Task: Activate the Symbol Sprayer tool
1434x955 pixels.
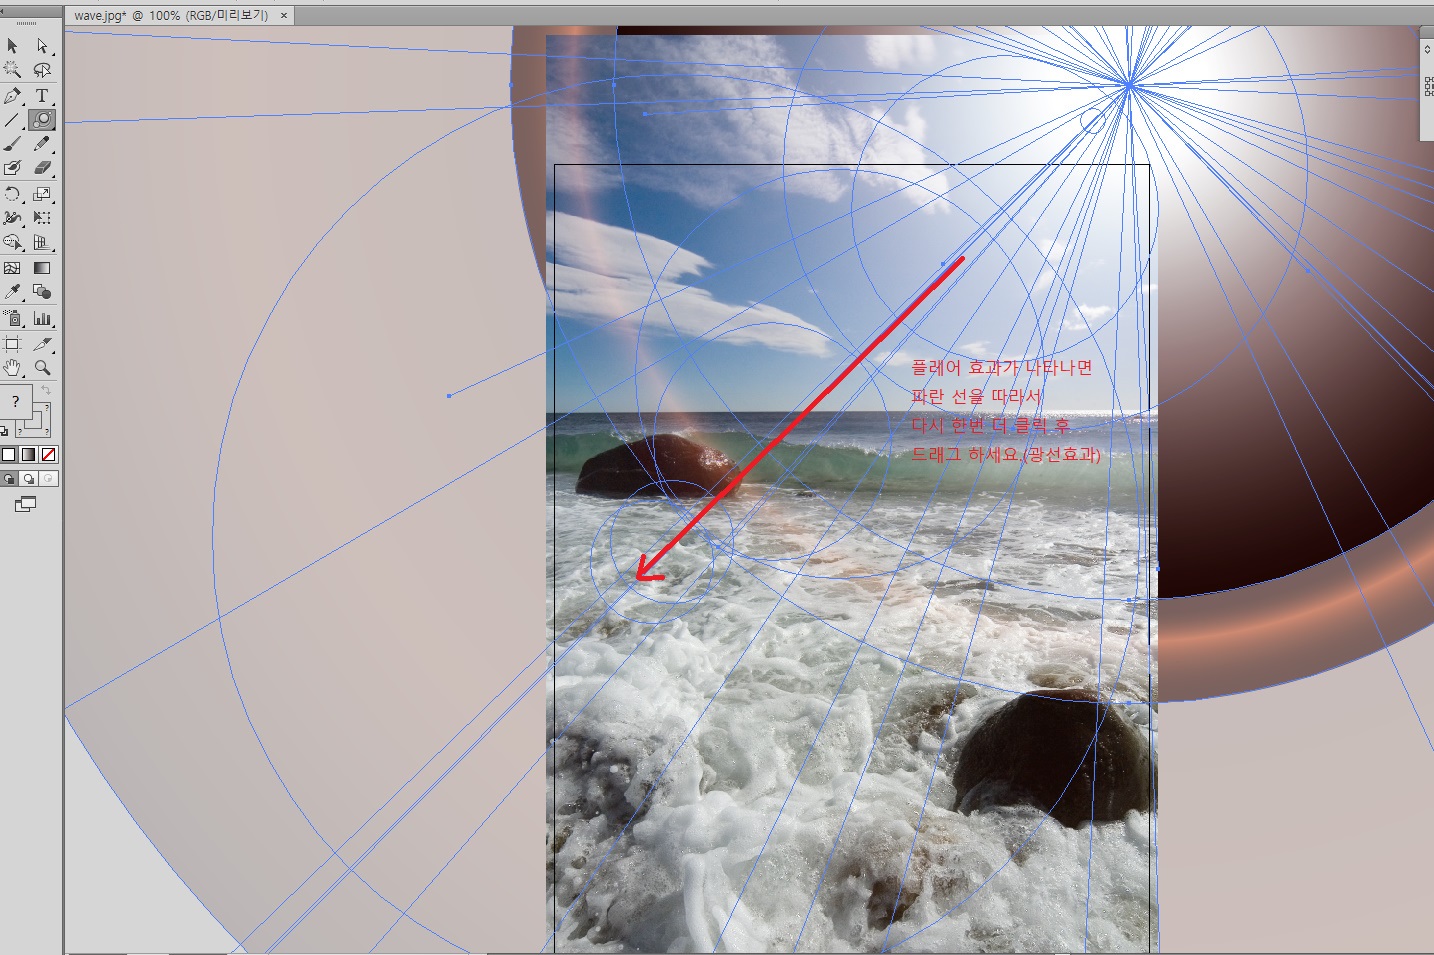Action: 13,318
